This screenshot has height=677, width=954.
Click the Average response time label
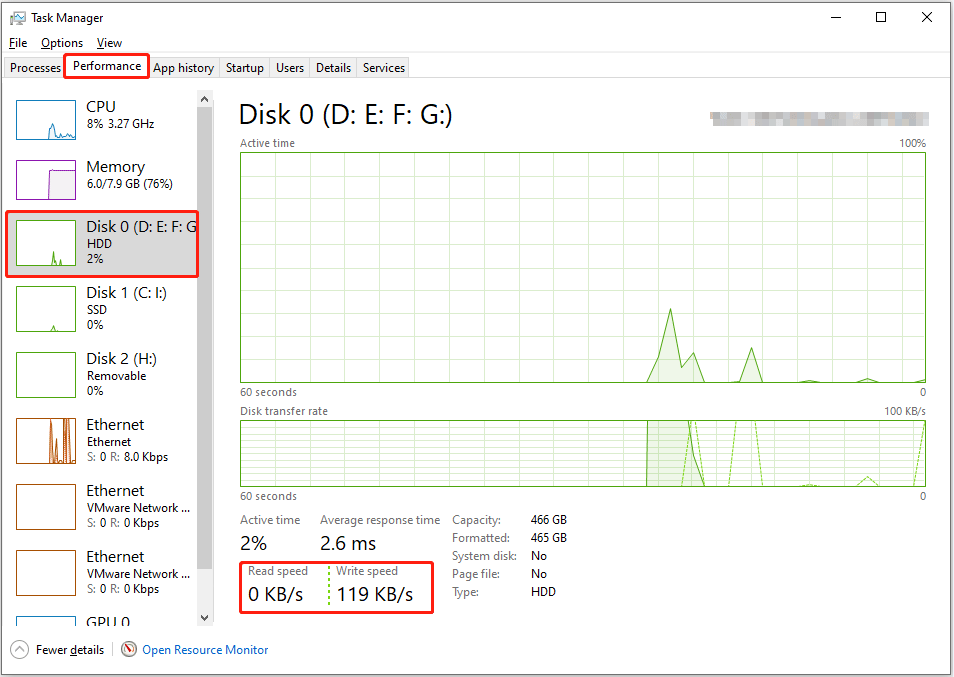[380, 520]
